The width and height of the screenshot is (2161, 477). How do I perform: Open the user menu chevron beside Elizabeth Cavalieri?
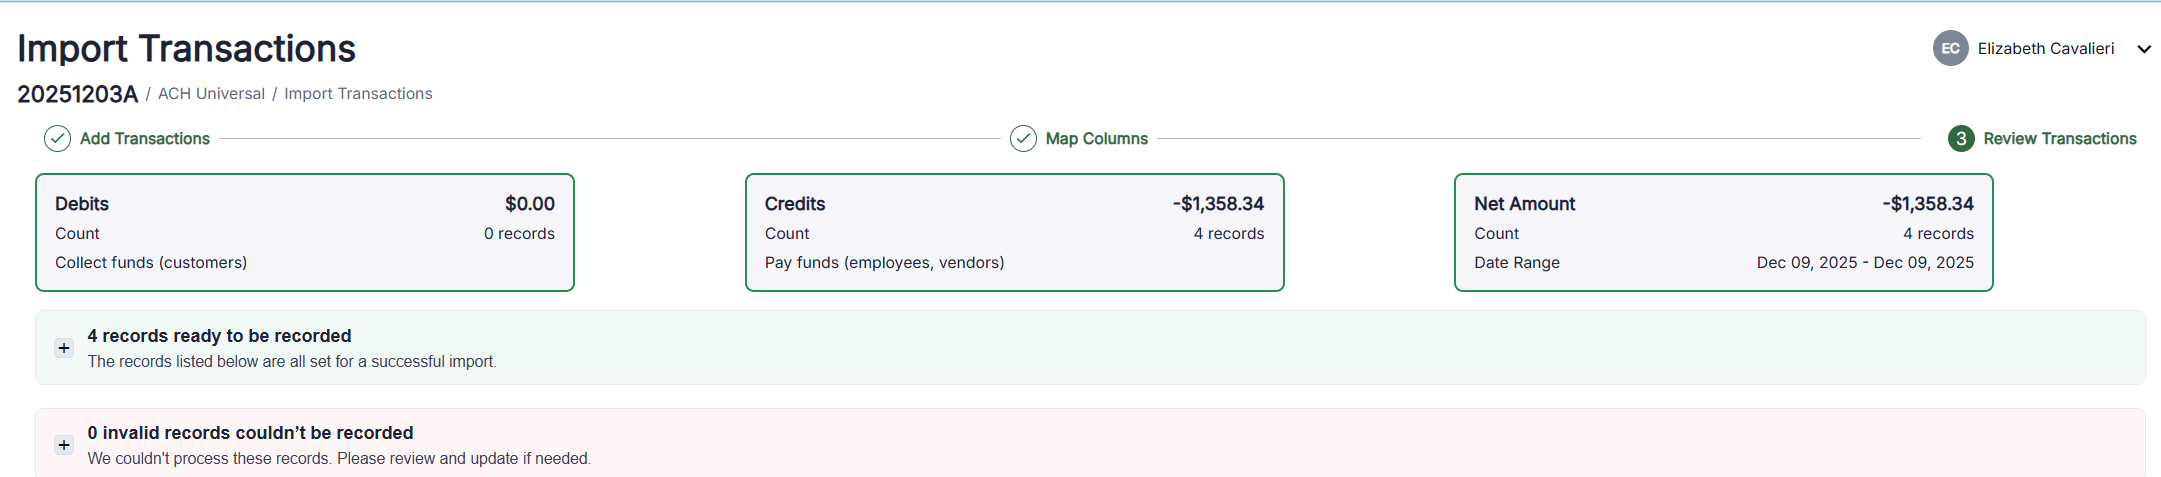coord(2143,49)
